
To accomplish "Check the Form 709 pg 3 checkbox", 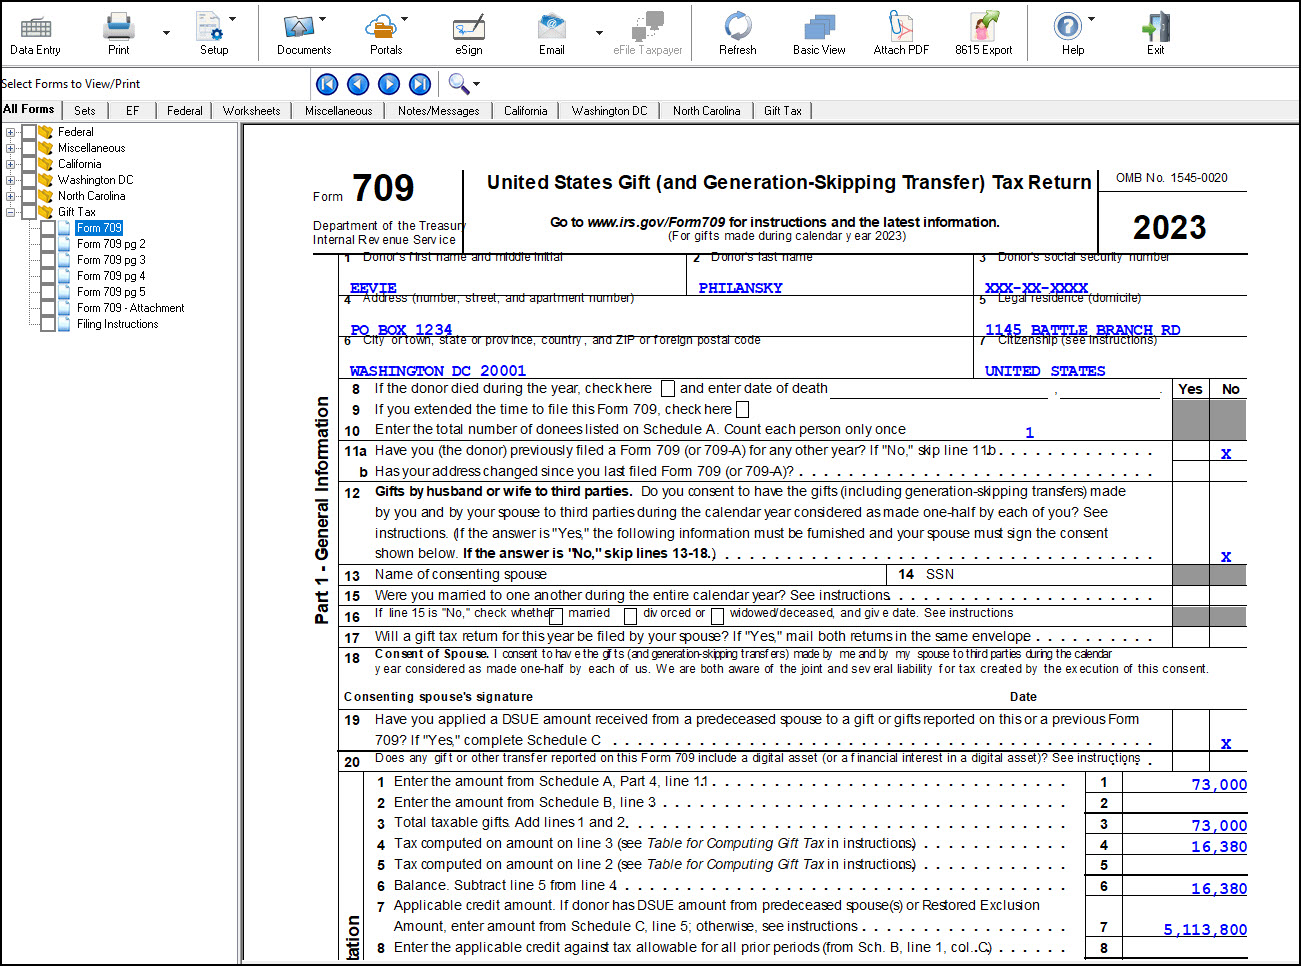I will (x=48, y=260).
